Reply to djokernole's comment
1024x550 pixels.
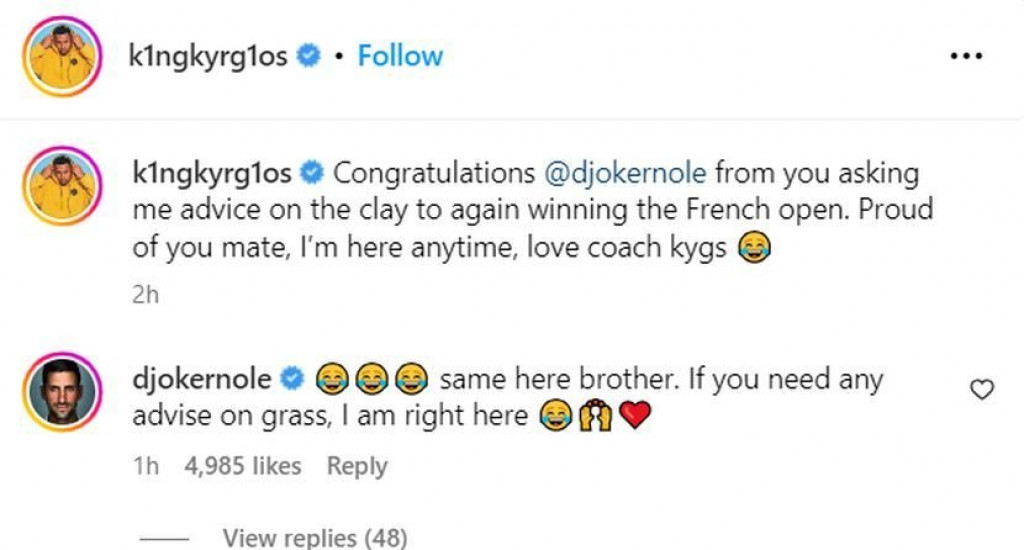(357, 466)
